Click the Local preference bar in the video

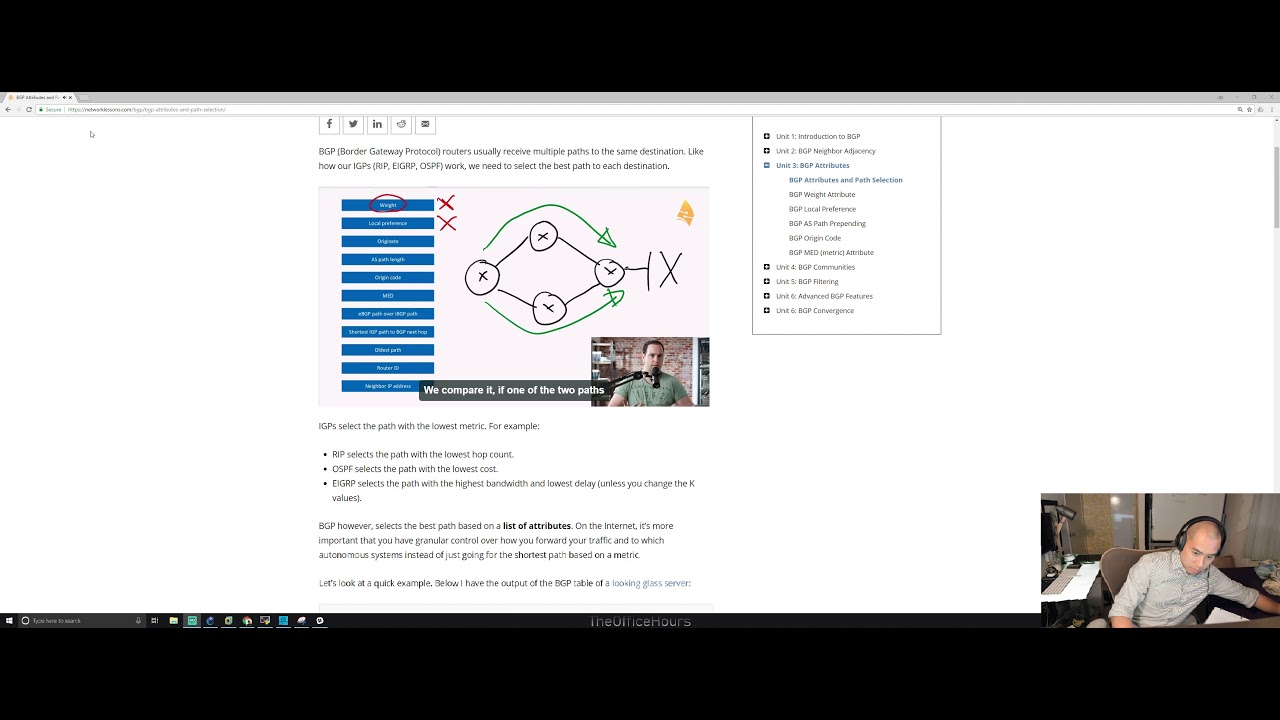[388, 223]
